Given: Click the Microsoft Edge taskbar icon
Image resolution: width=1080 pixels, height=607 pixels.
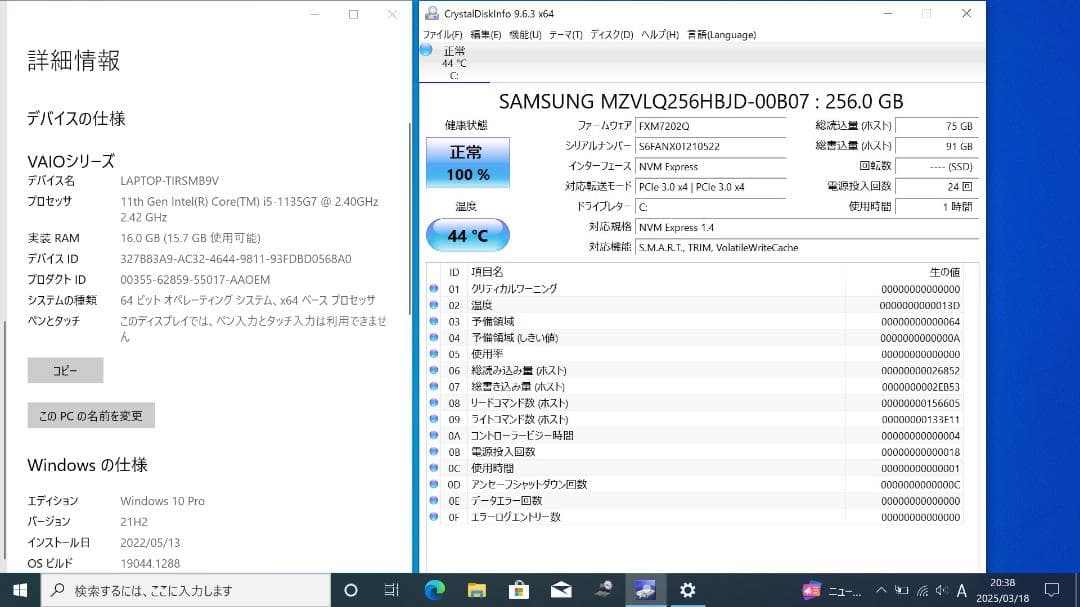Looking at the screenshot, I should click(x=435, y=590).
